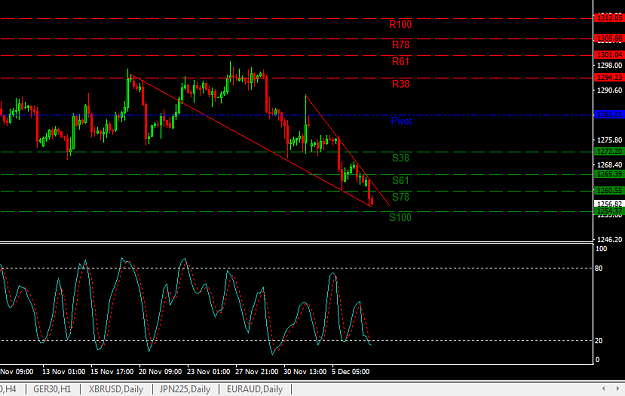The width and height of the screenshot is (625, 396).
Task: Click the 1290.60 price scale value
Action: coord(609,91)
